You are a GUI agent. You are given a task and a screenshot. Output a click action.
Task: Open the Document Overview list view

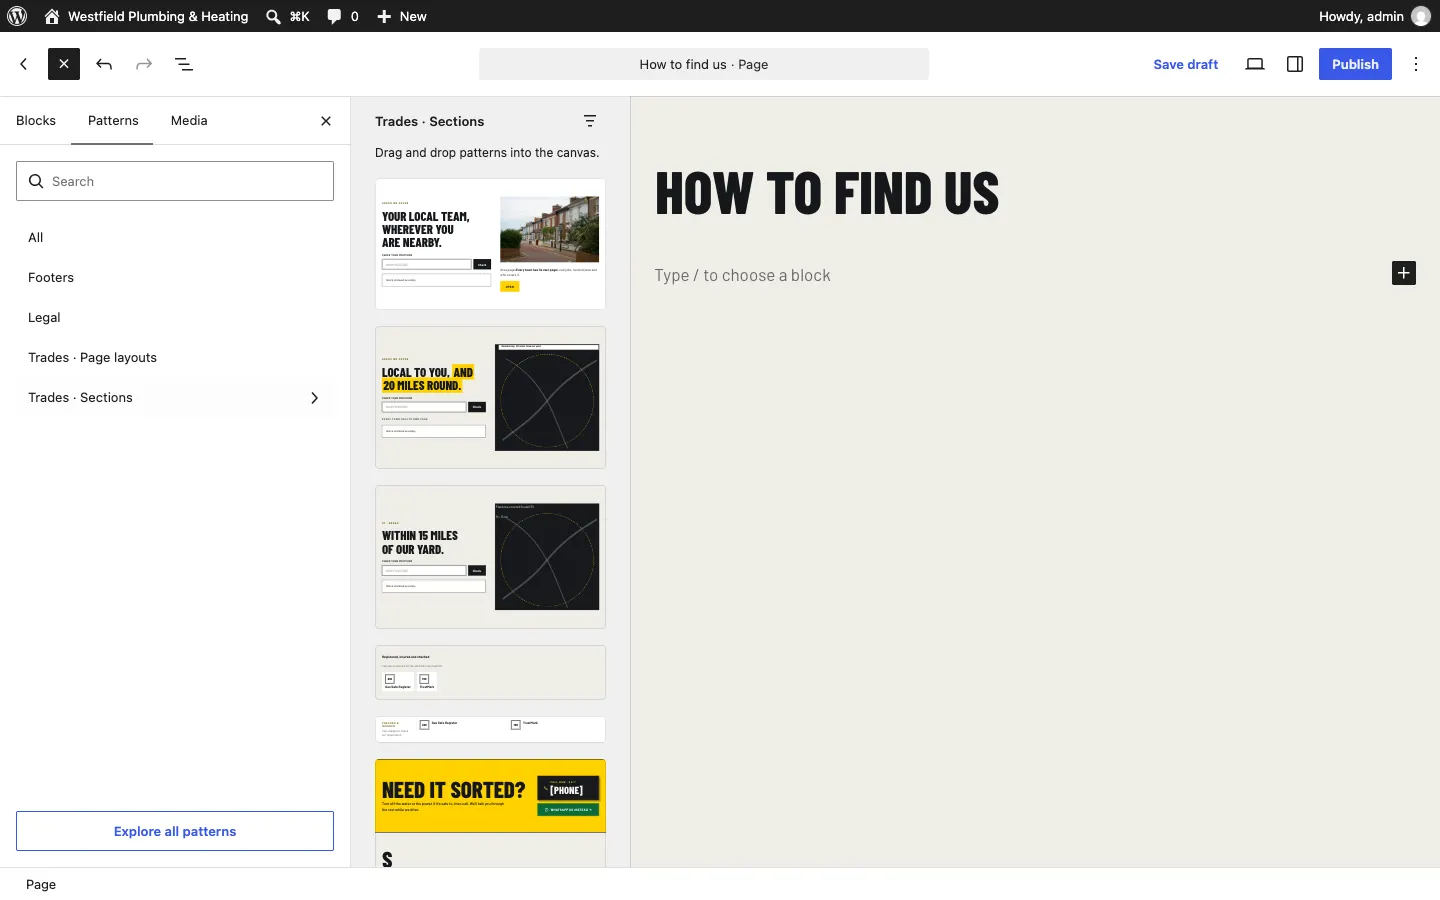coord(184,64)
